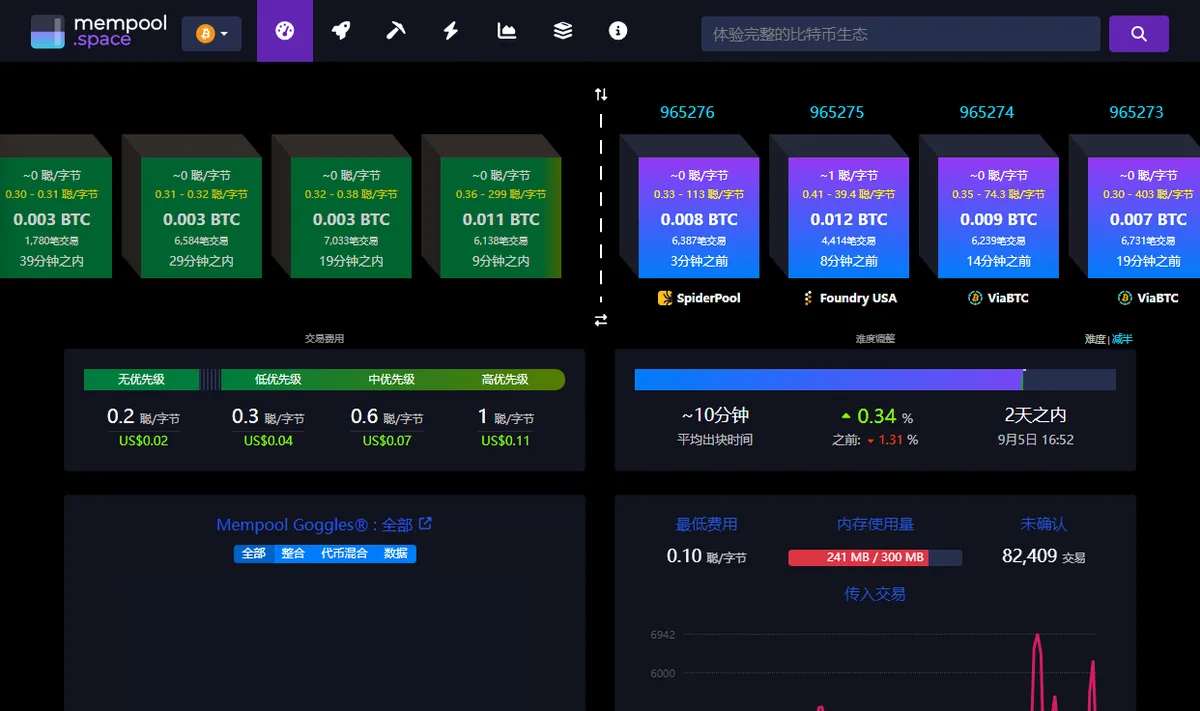
Task: Open the pending block due 29分钟之内
Action: 200,217
